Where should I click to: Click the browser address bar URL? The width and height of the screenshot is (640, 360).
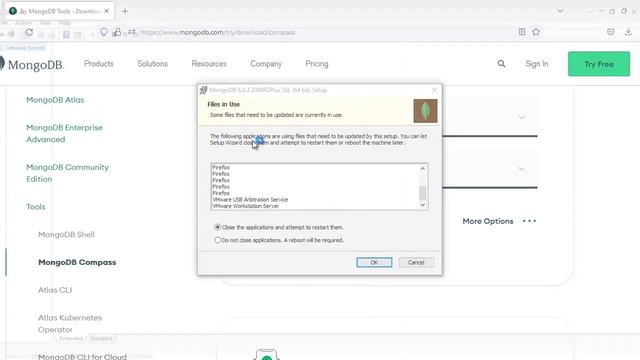[x=218, y=32]
